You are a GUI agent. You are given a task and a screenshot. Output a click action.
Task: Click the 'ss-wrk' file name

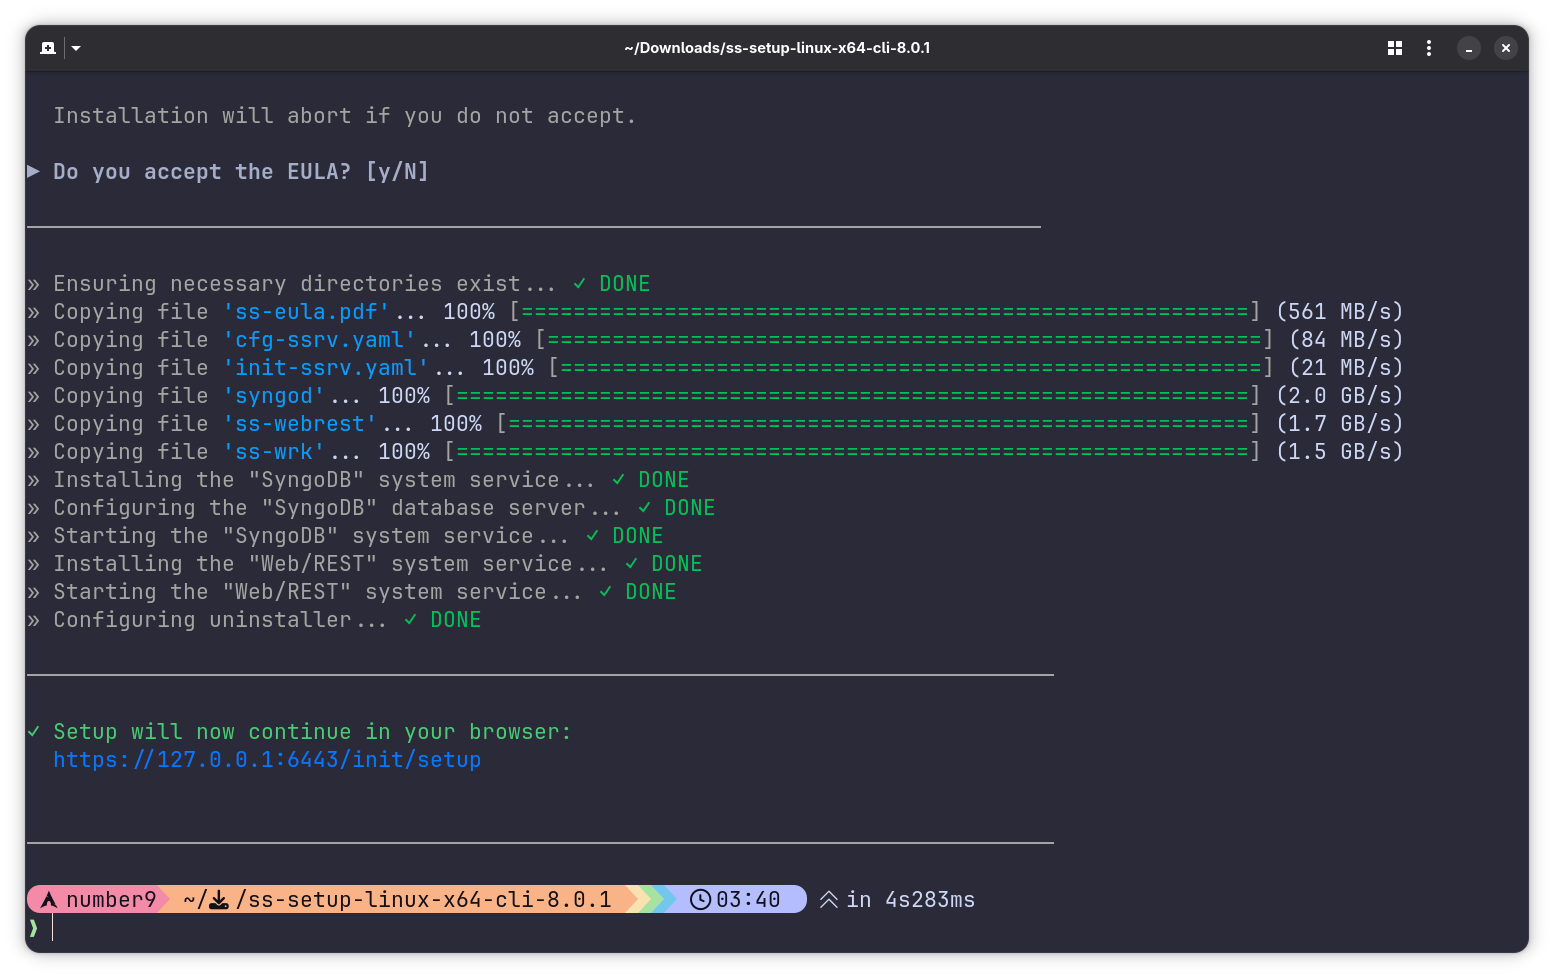(274, 452)
